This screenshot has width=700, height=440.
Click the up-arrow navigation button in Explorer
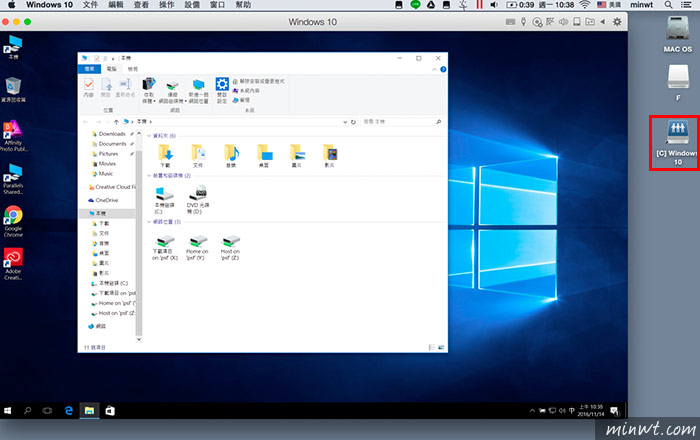click(116, 122)
